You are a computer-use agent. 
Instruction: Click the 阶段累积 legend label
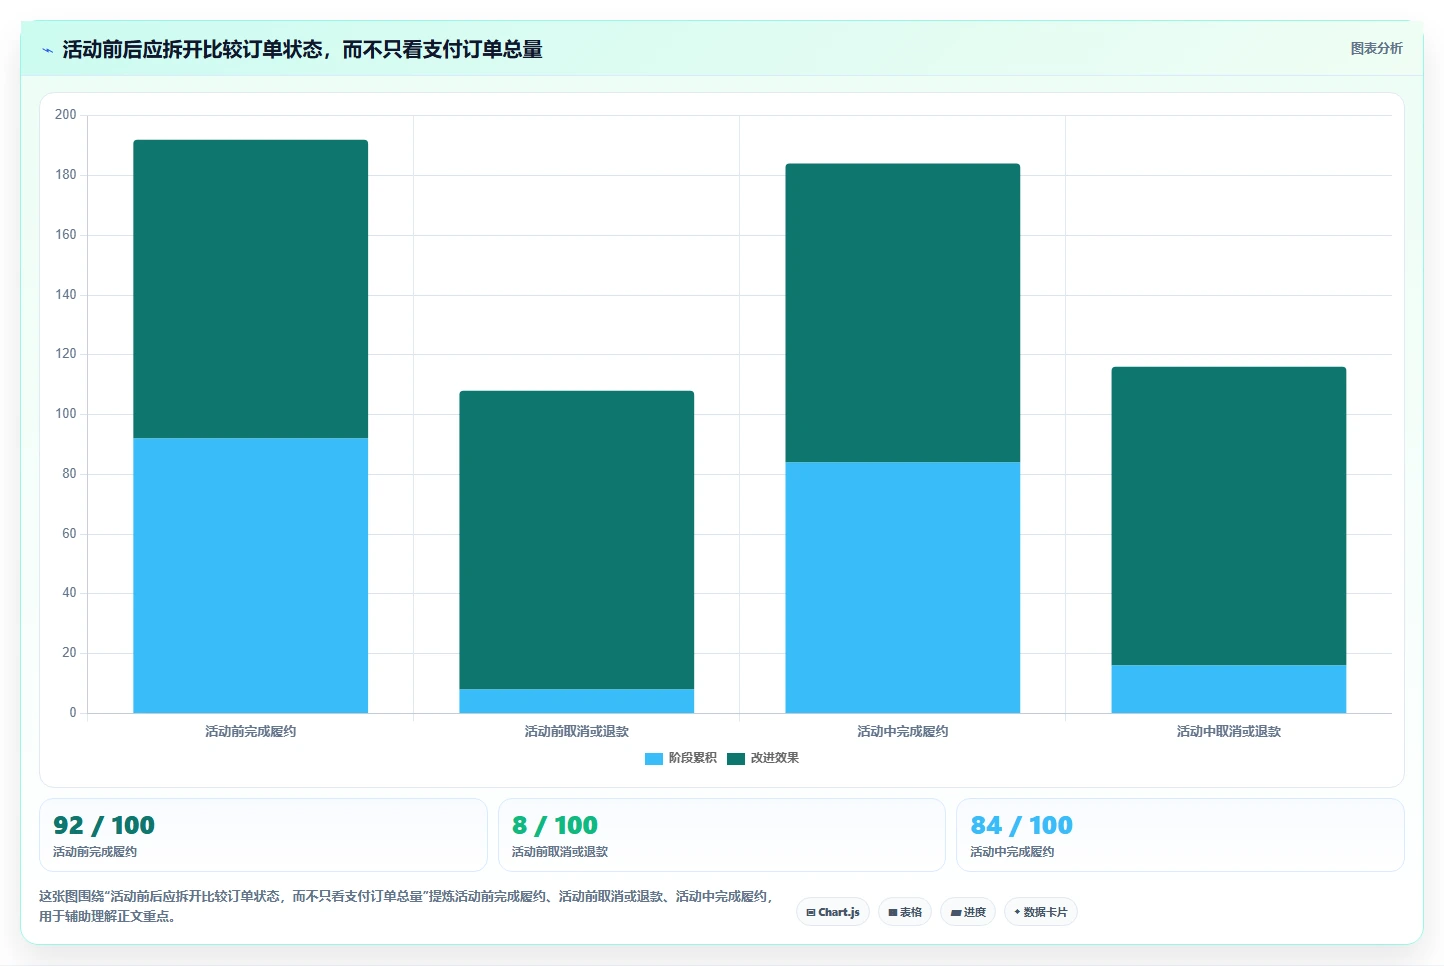[x=692, y=758]
